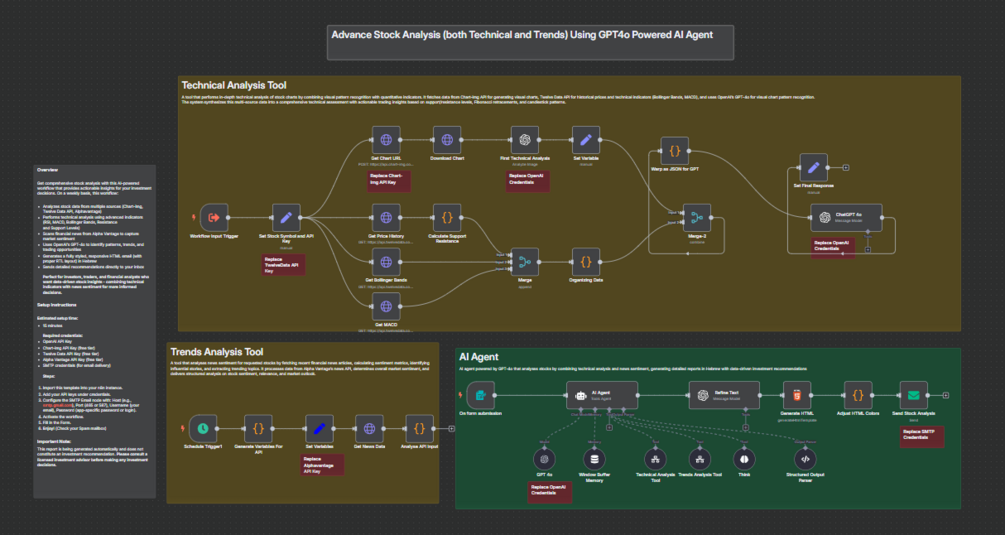Open the Structured Output Parser sub-node

(x=805, y=459)
